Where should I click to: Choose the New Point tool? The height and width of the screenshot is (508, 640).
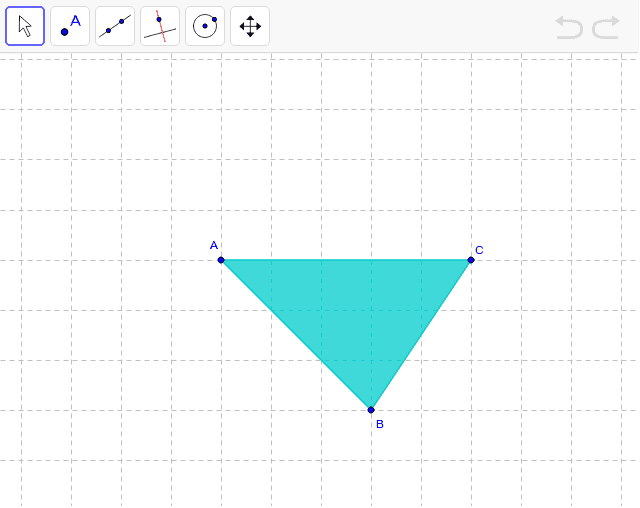coord(70,26)
